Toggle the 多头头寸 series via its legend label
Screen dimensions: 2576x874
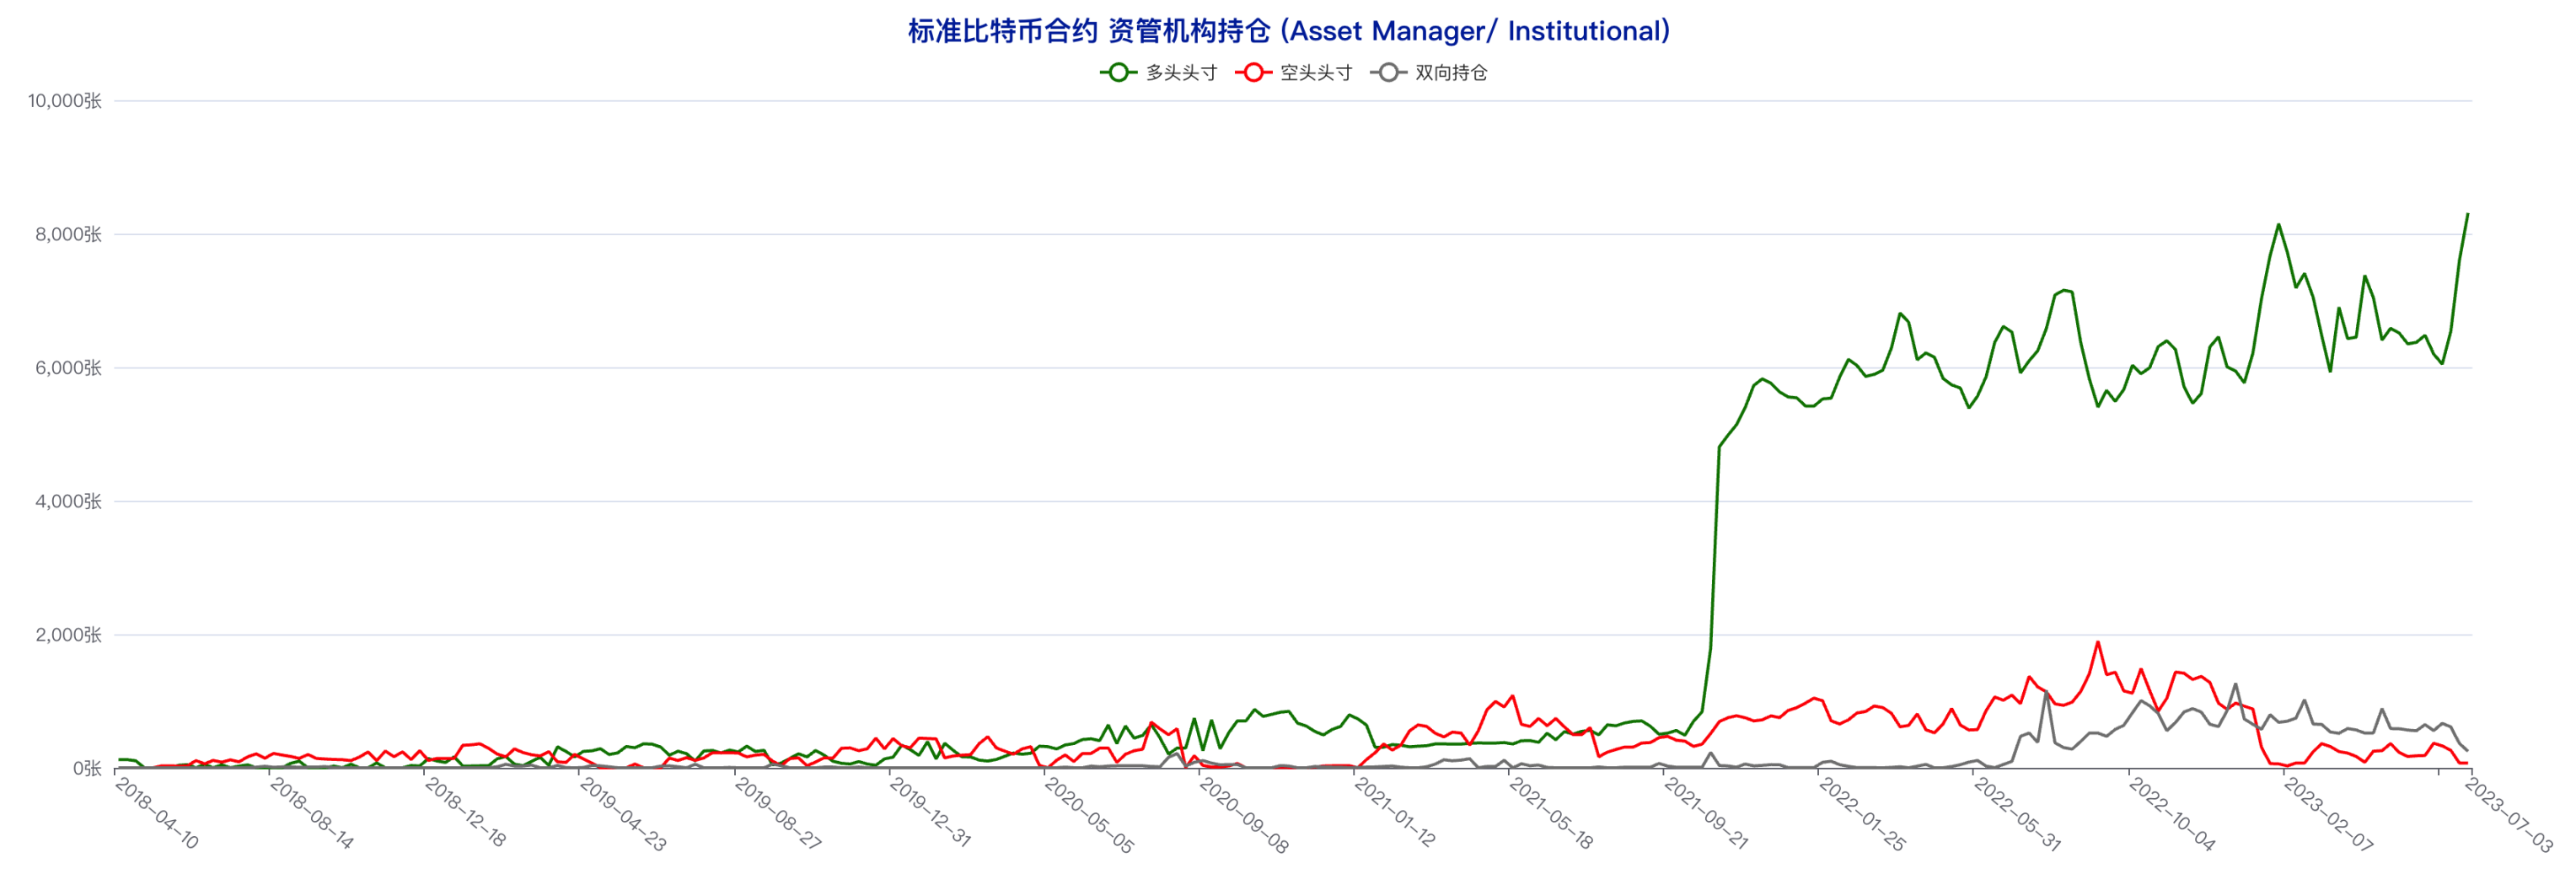[x=1181, y=73]
